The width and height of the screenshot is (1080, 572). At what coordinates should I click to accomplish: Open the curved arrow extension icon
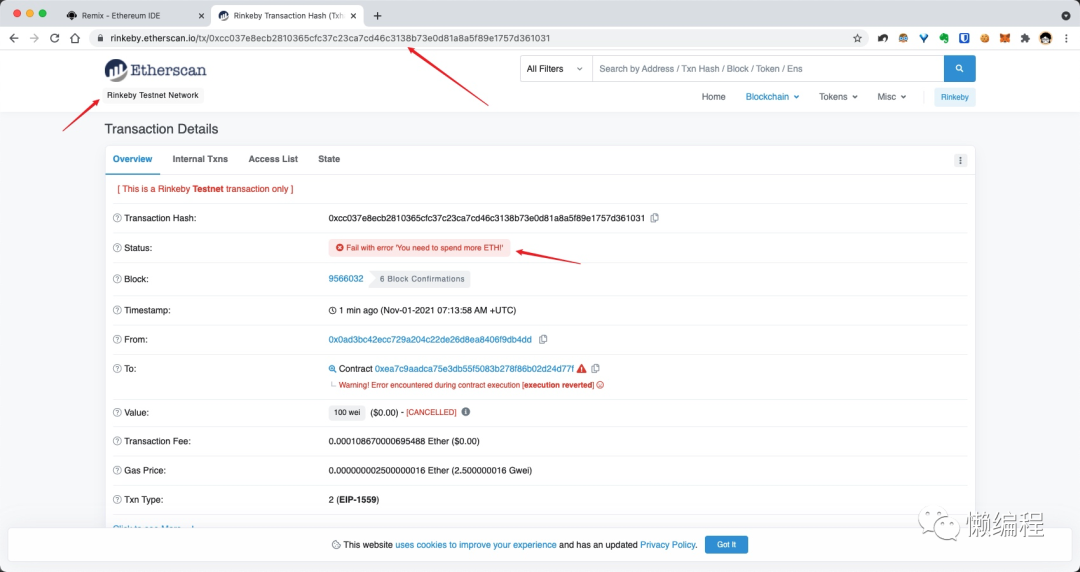click(x=882, y=39)
